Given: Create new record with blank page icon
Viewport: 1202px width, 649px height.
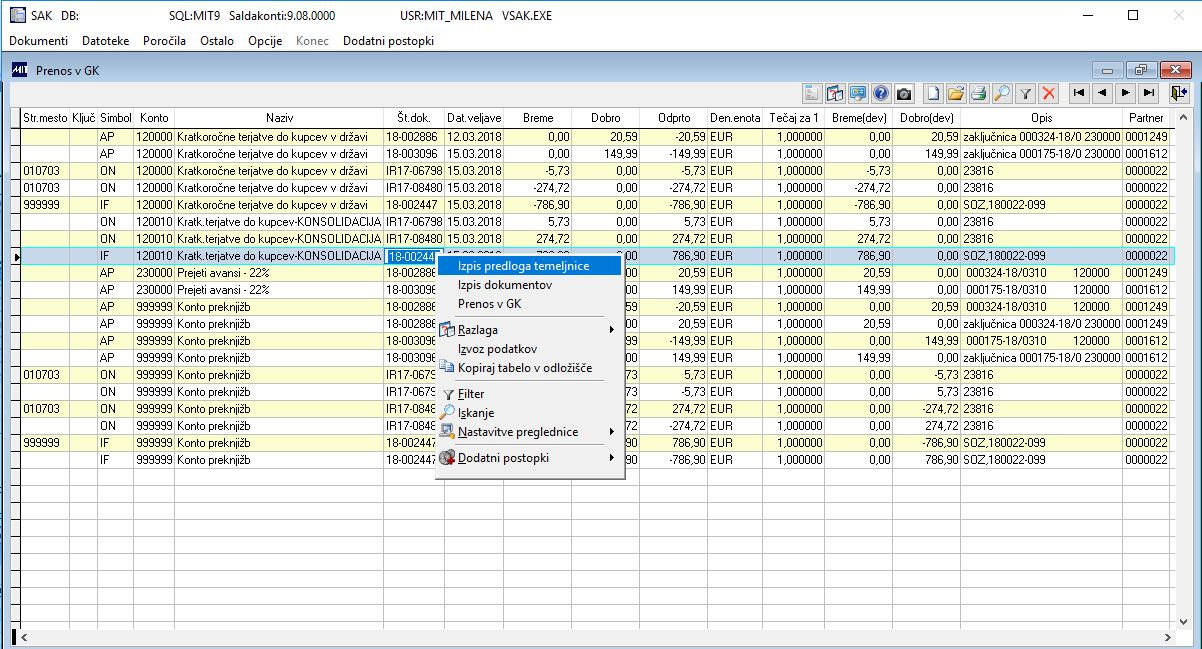Looking at the screenshot, I should coord(933,93).
